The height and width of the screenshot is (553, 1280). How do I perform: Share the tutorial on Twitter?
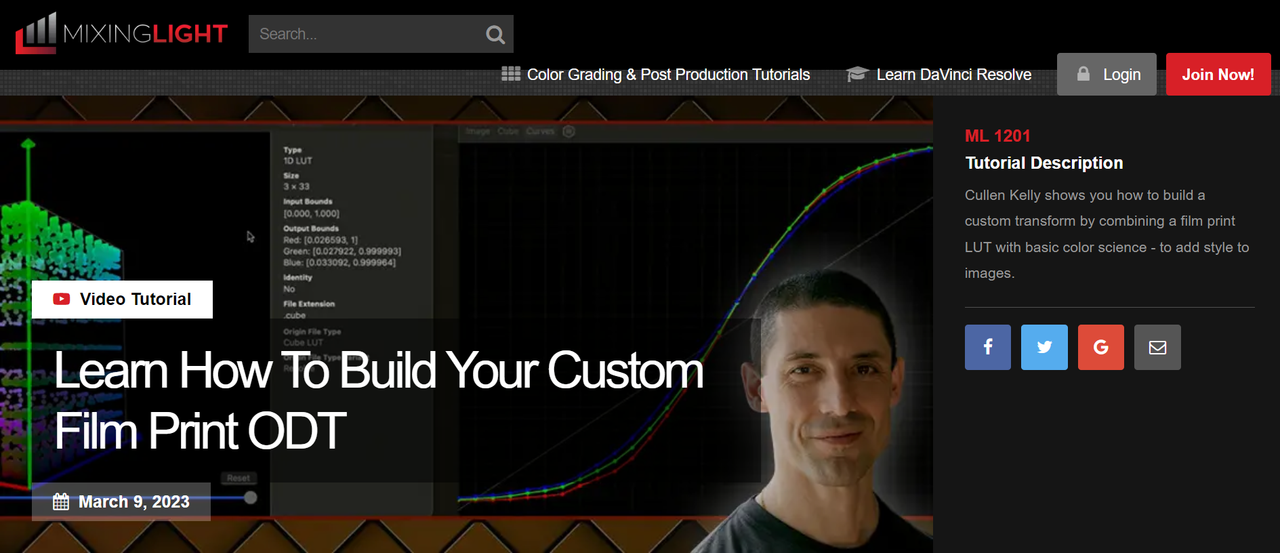coord(1044,347)
